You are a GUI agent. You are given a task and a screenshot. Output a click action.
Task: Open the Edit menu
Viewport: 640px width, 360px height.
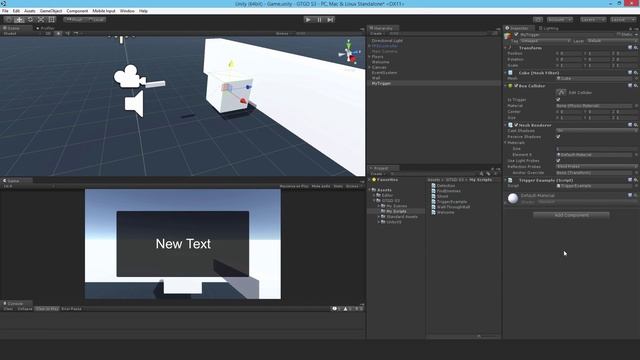tap(16, 11)
